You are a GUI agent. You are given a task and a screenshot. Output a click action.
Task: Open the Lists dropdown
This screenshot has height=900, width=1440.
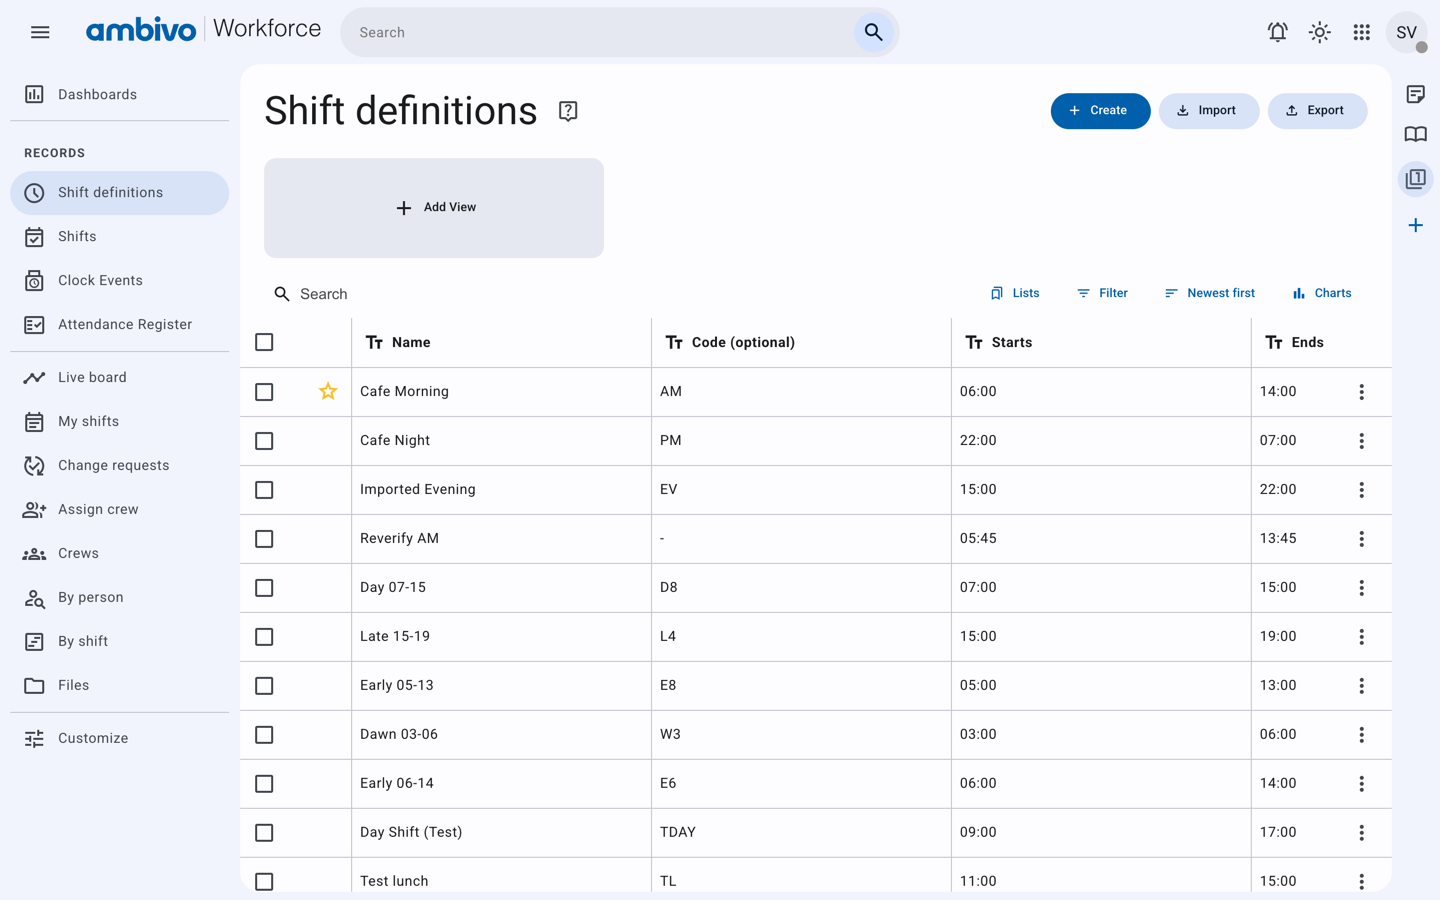tap(1015, 293)
